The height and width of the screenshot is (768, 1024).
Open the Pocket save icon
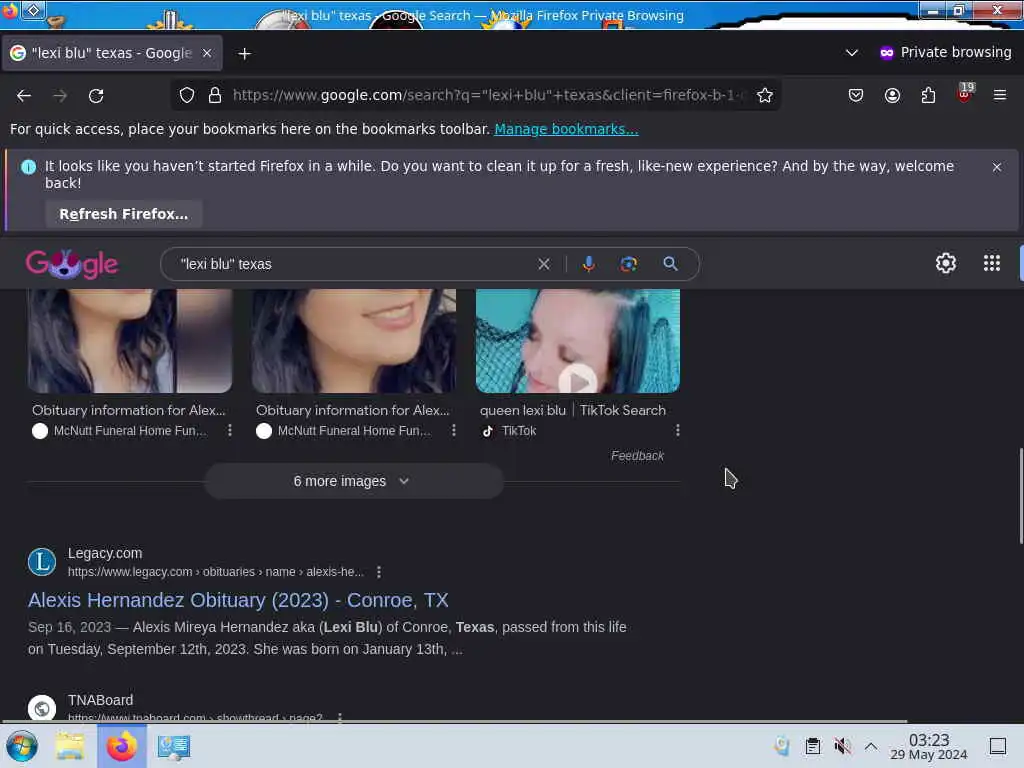click(x=856, y=95)
